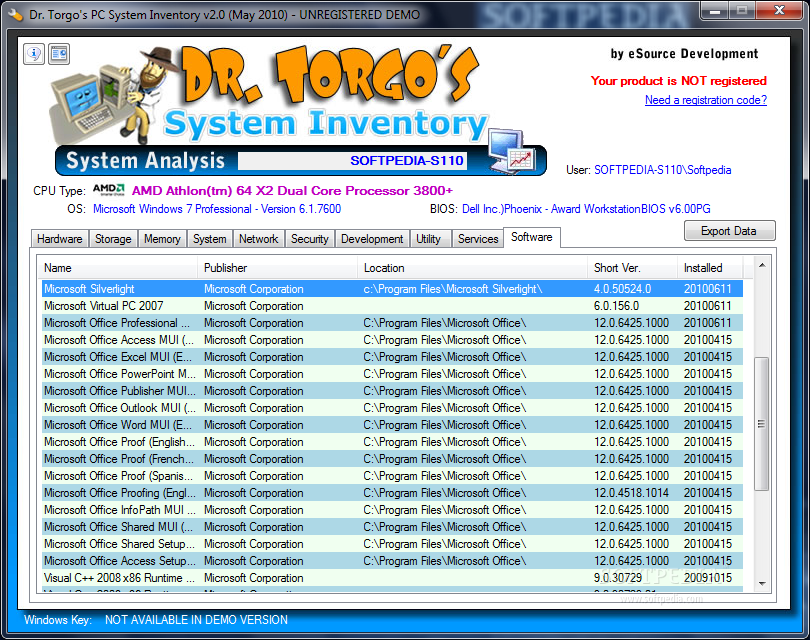Open the Hardware tab
The width and height of the screenshot is (810, 640).
click(x=59, y=239)
